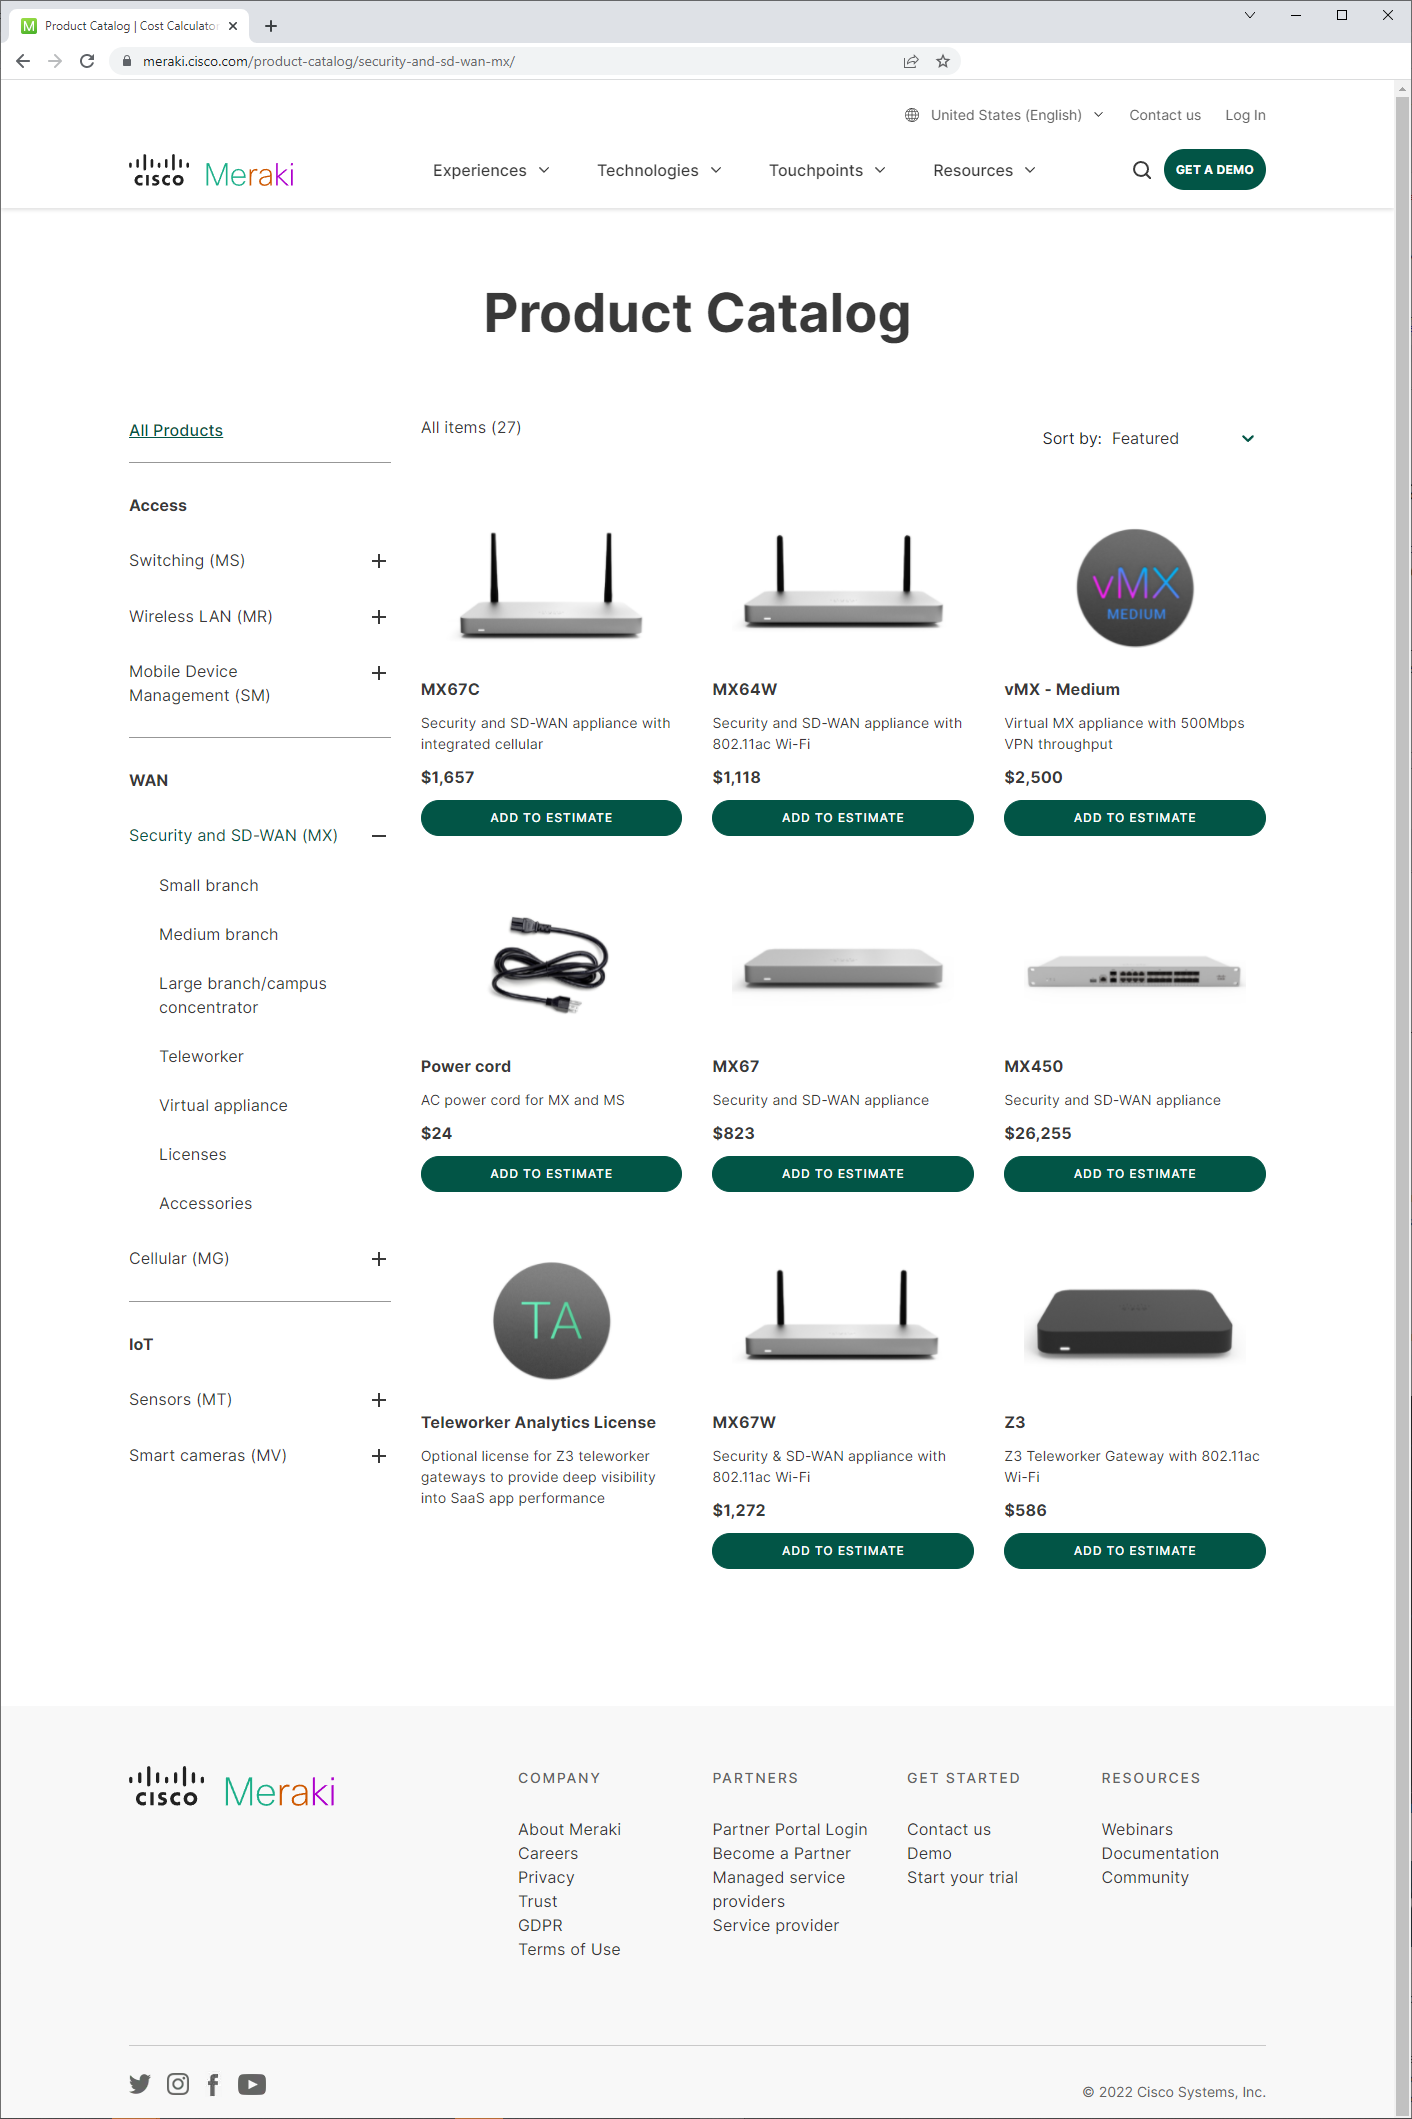Open the Technologies menu
The height and width of the screenshot is (2119, 1412).
point(659,171)
